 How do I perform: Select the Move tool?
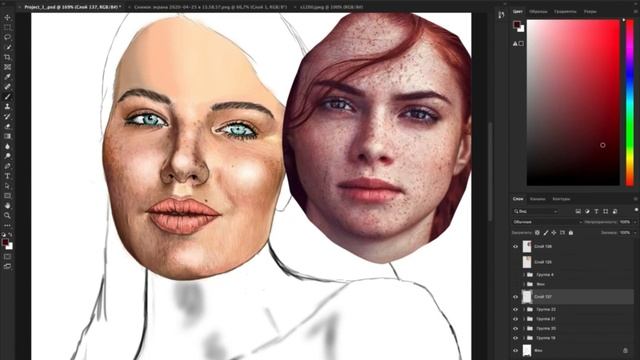7,18
